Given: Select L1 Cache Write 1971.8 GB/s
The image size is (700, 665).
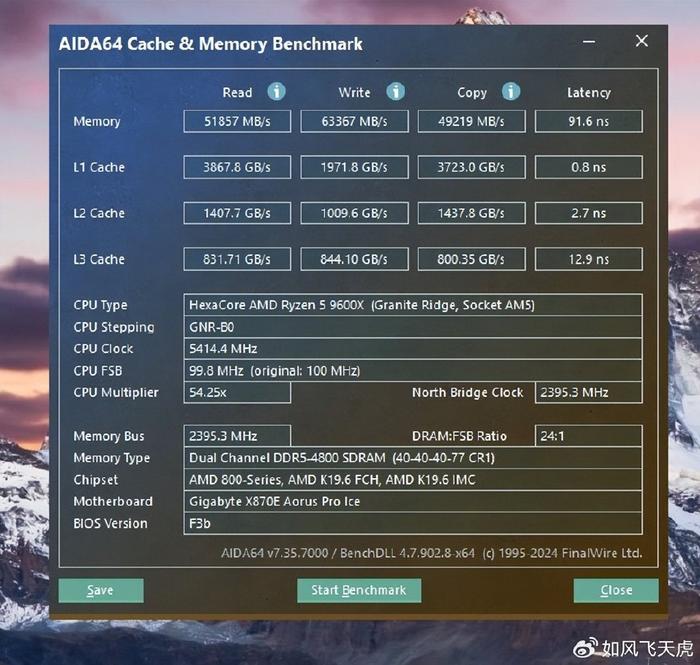Looking at the screenshot, I should coord(354,167).
